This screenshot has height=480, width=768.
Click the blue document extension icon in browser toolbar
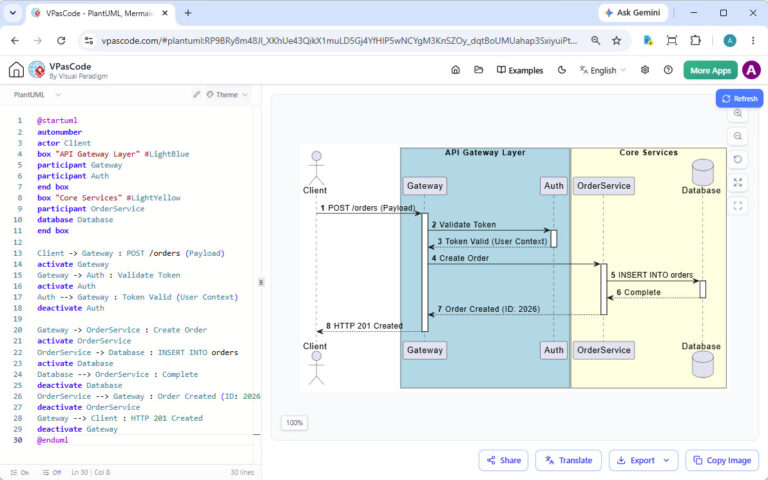click(x=648, y=41)
